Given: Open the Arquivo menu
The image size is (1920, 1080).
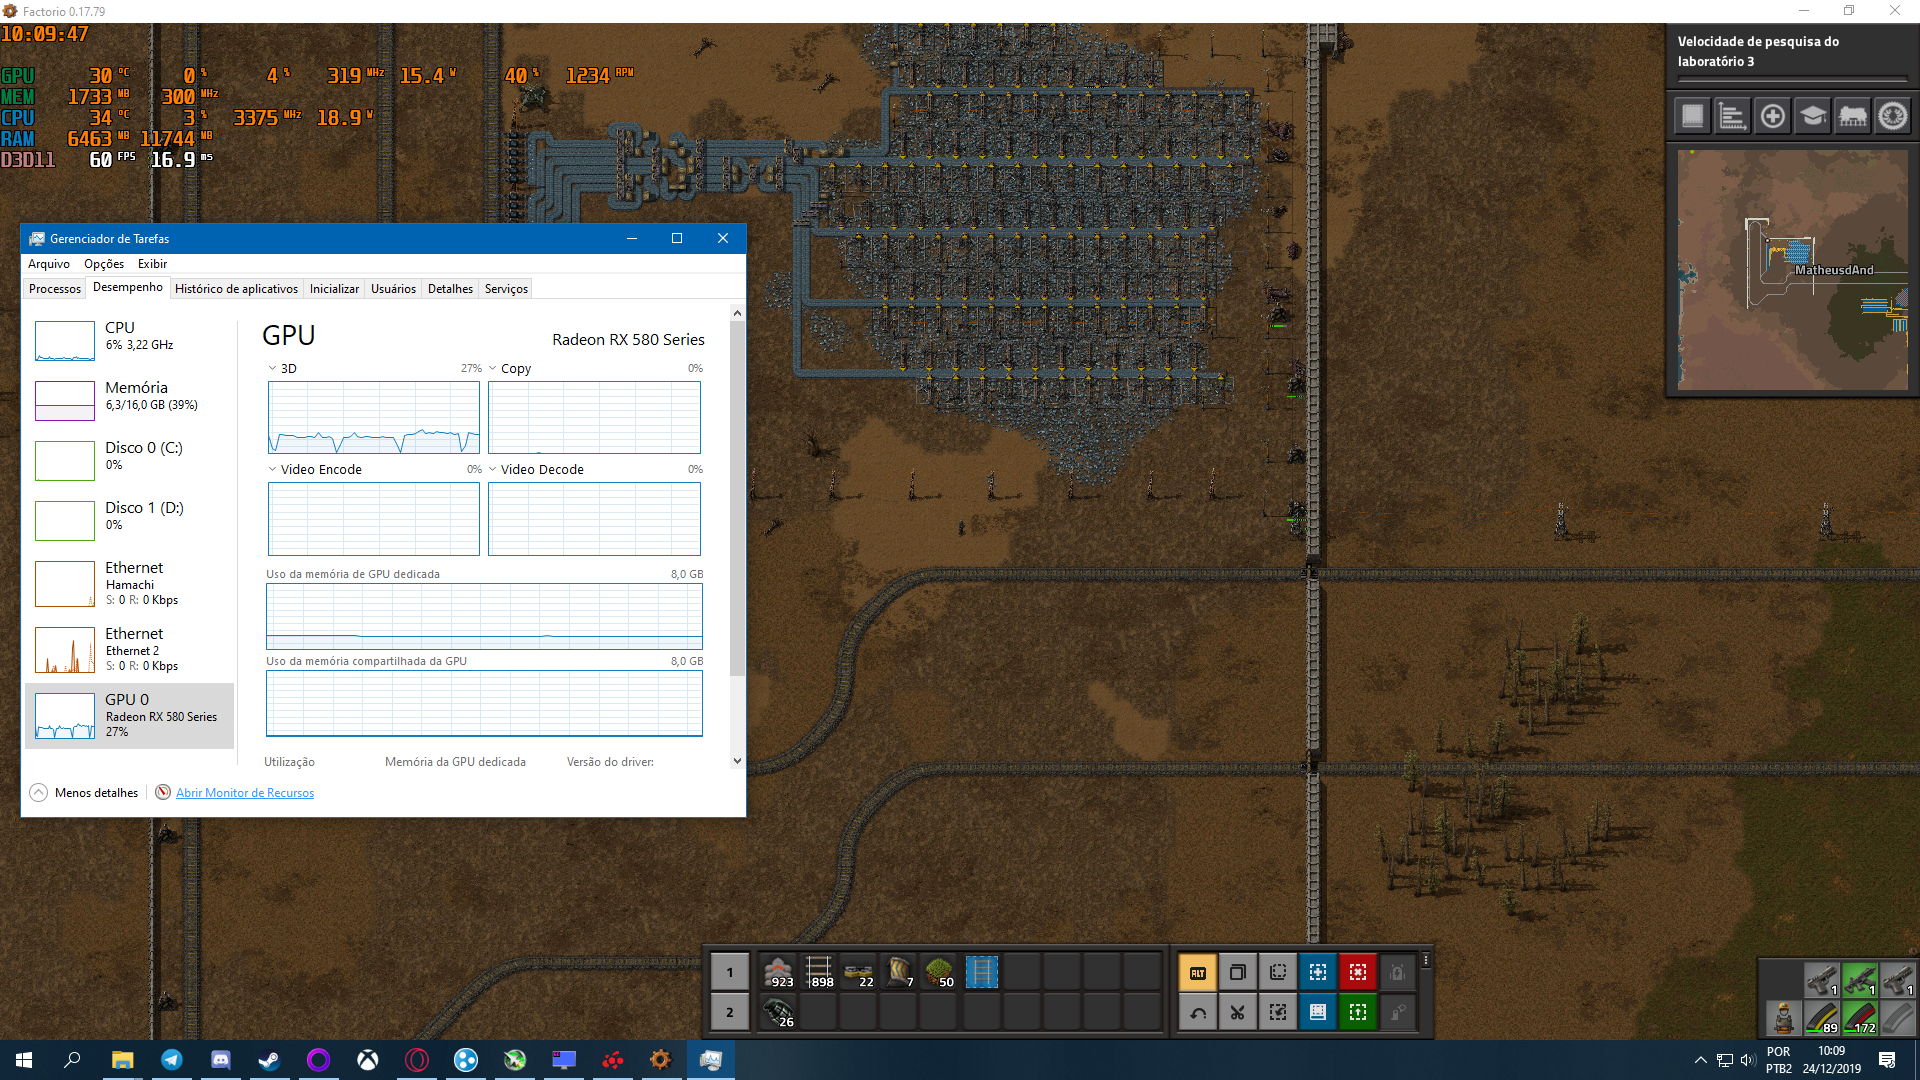Looking at the screenshot, I should coord(49,263).
